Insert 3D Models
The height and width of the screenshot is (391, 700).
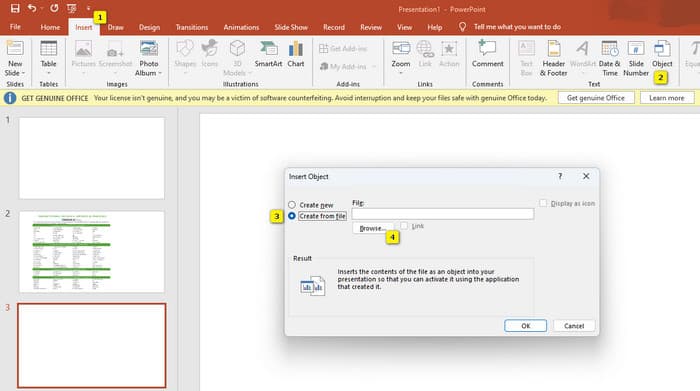click(237, 58)
